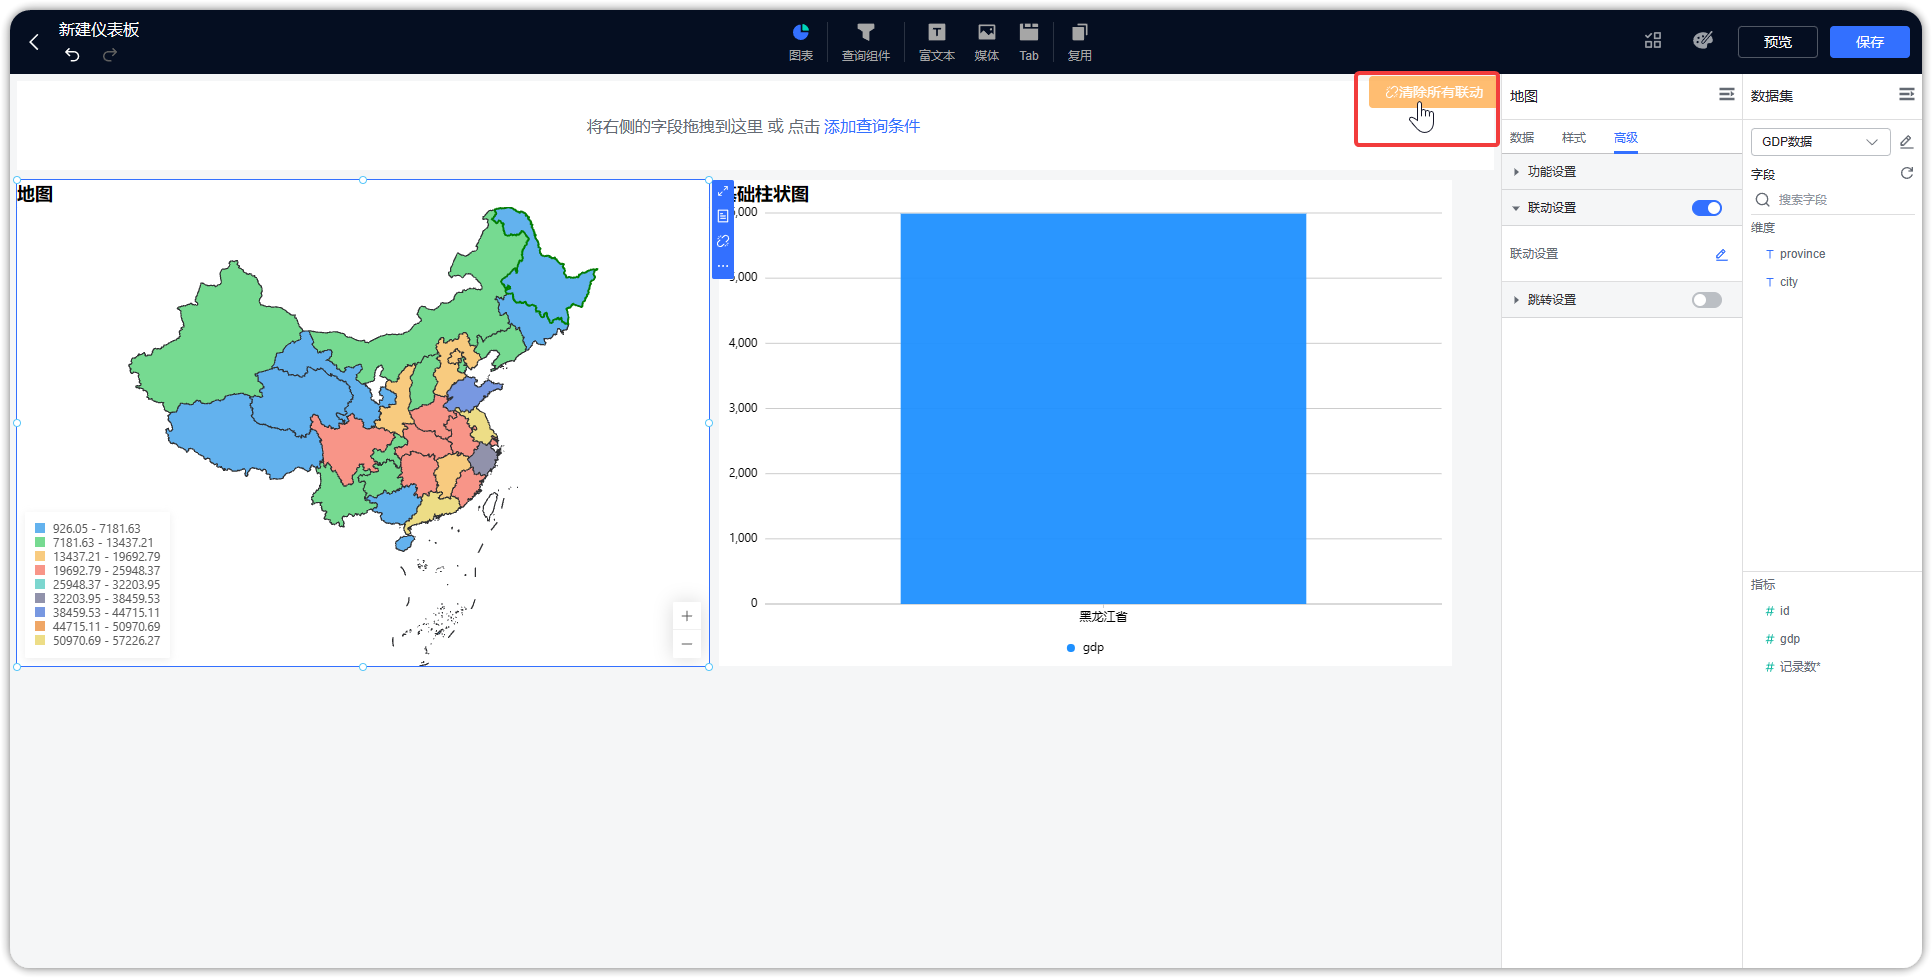Image resolution: width=1932 pixels, height=978 pixels.
Task: Click the 黑龙江省 blue bar in chart
Action: [1103, 408]
